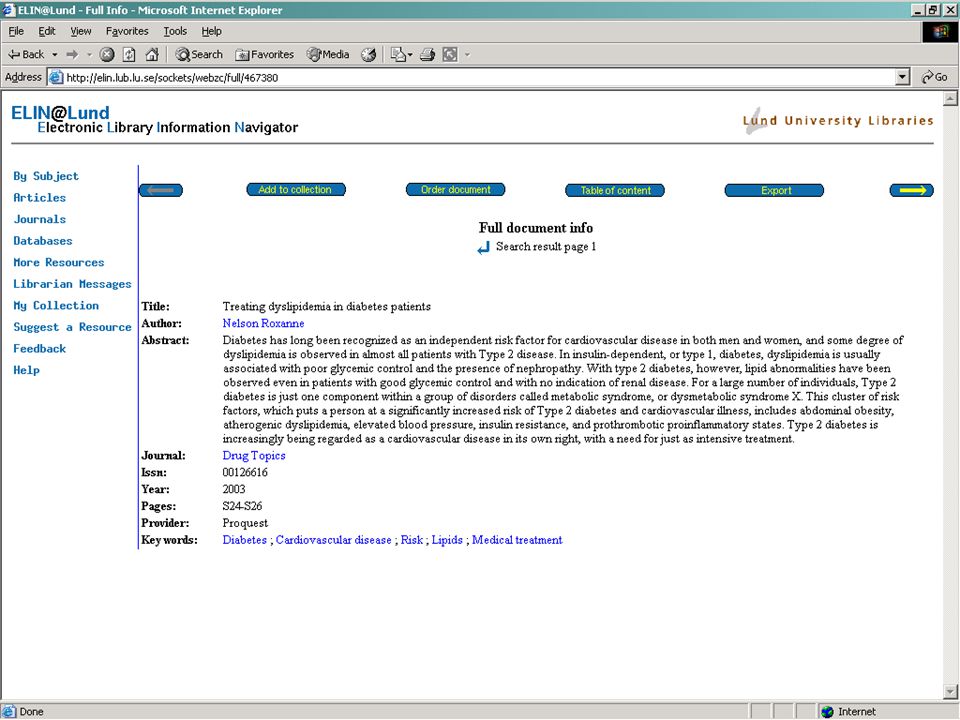Viewport: 960px width, 720px height.
Task: Print the page with the Print icon
Action: (x=427, y=54)
